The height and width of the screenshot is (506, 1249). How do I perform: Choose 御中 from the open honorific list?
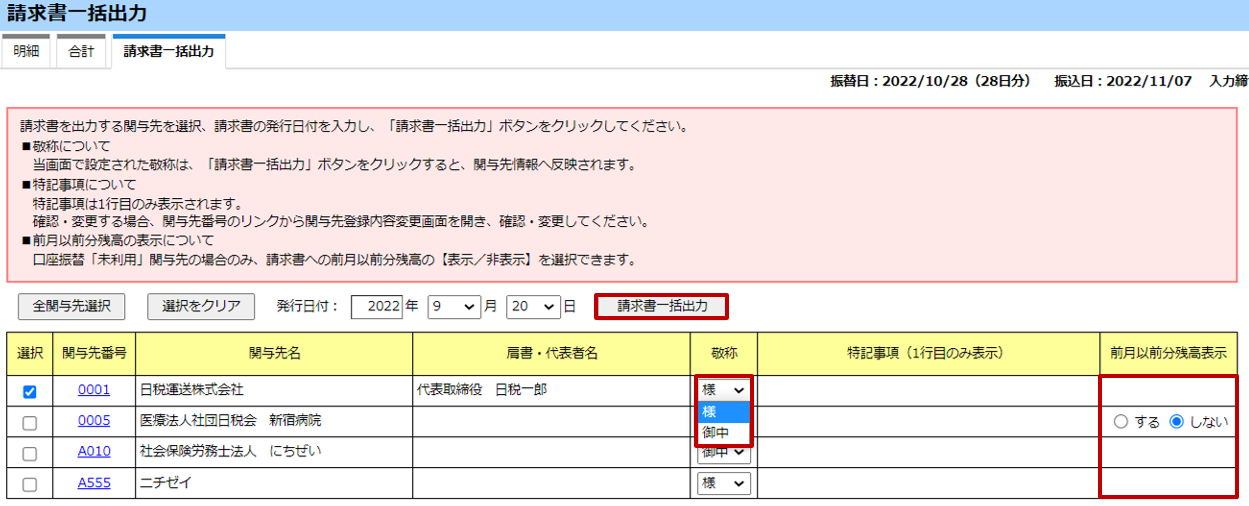(x=716, y=433)
